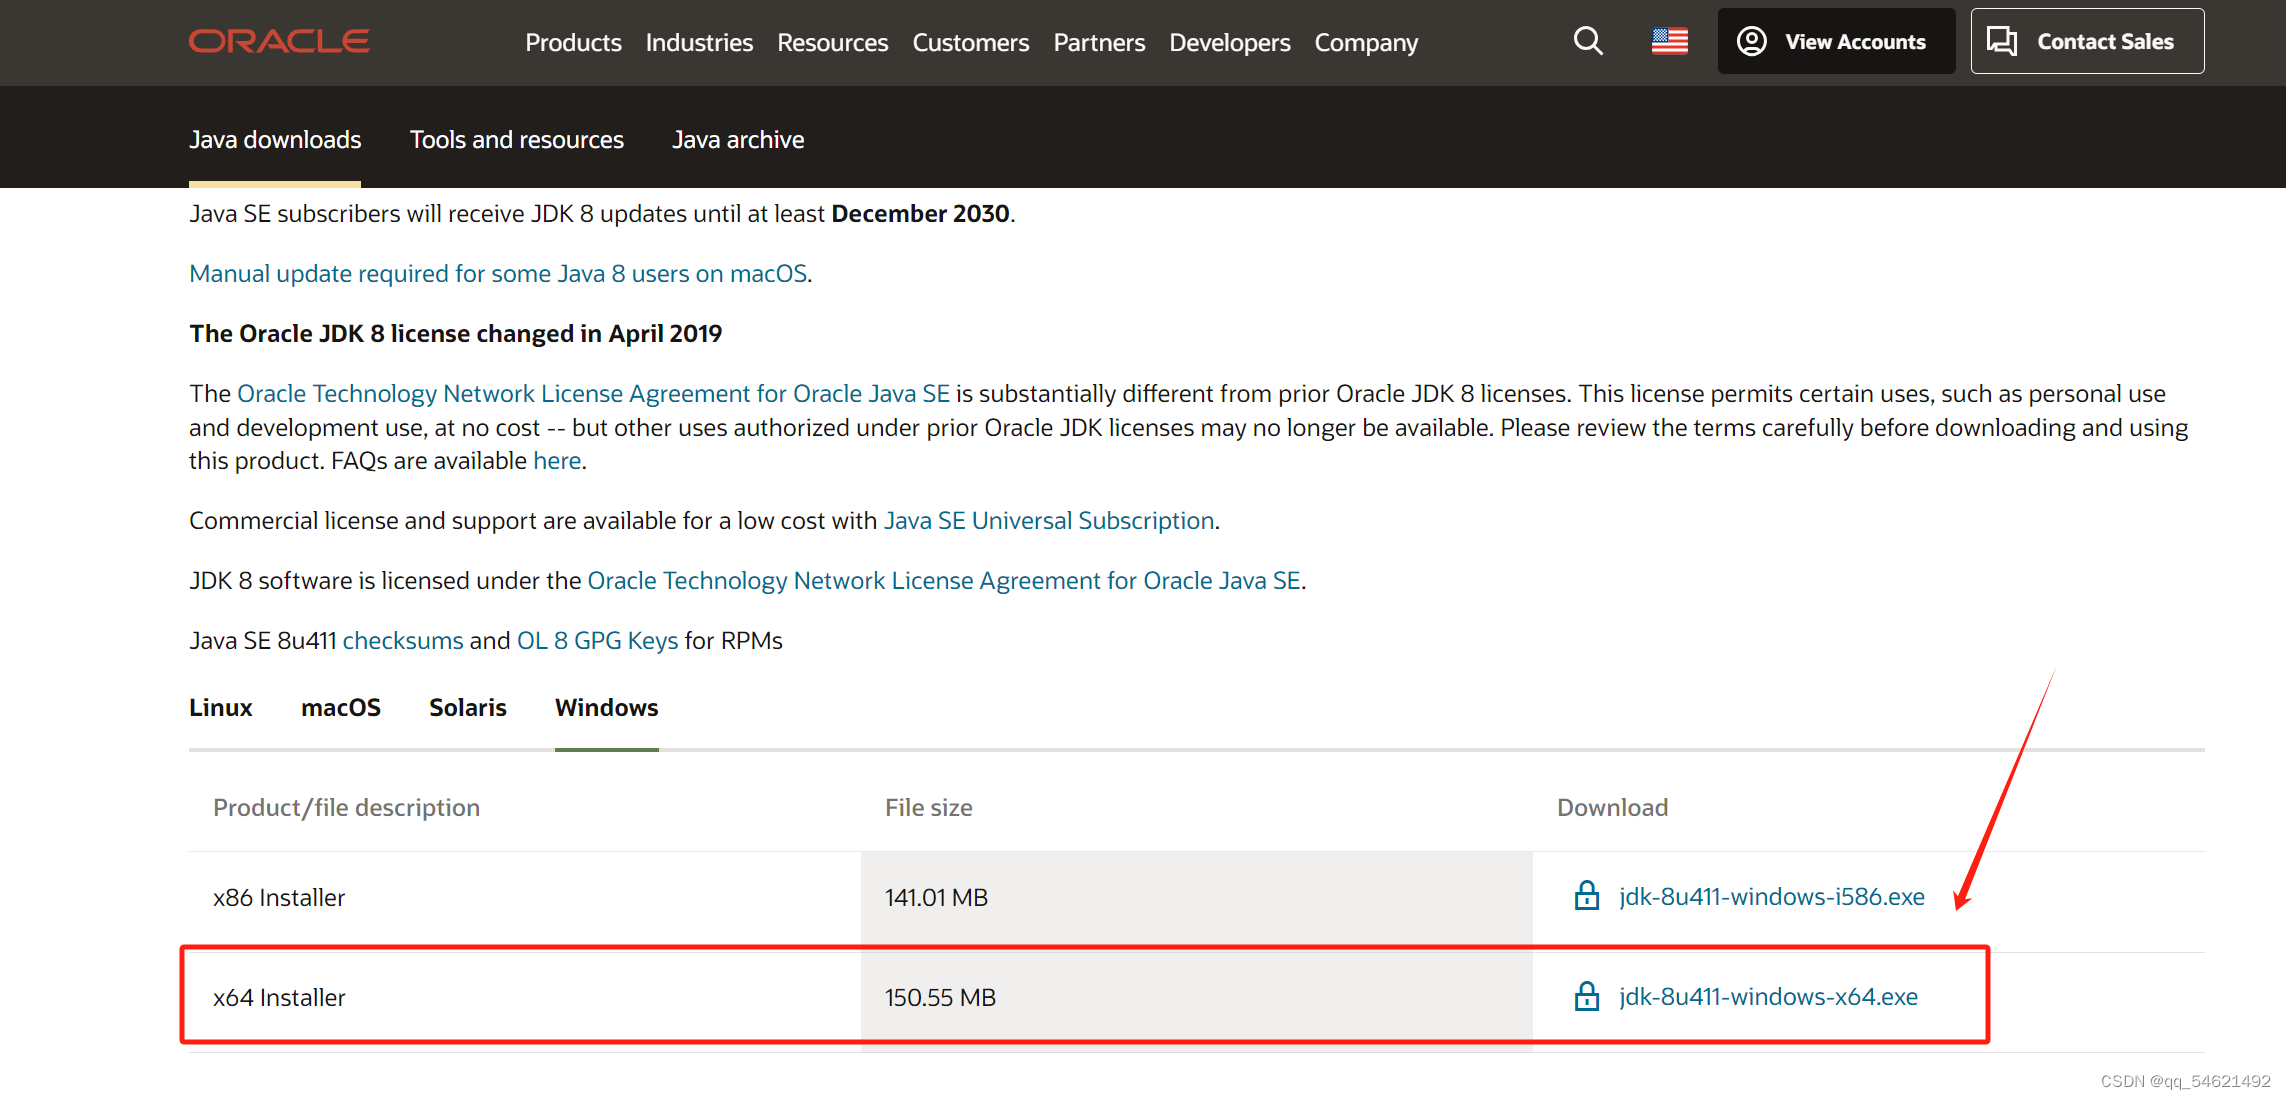Select the Solaris platform tab
This screenshot has width=2286, height=1099.
pos(468,707)
